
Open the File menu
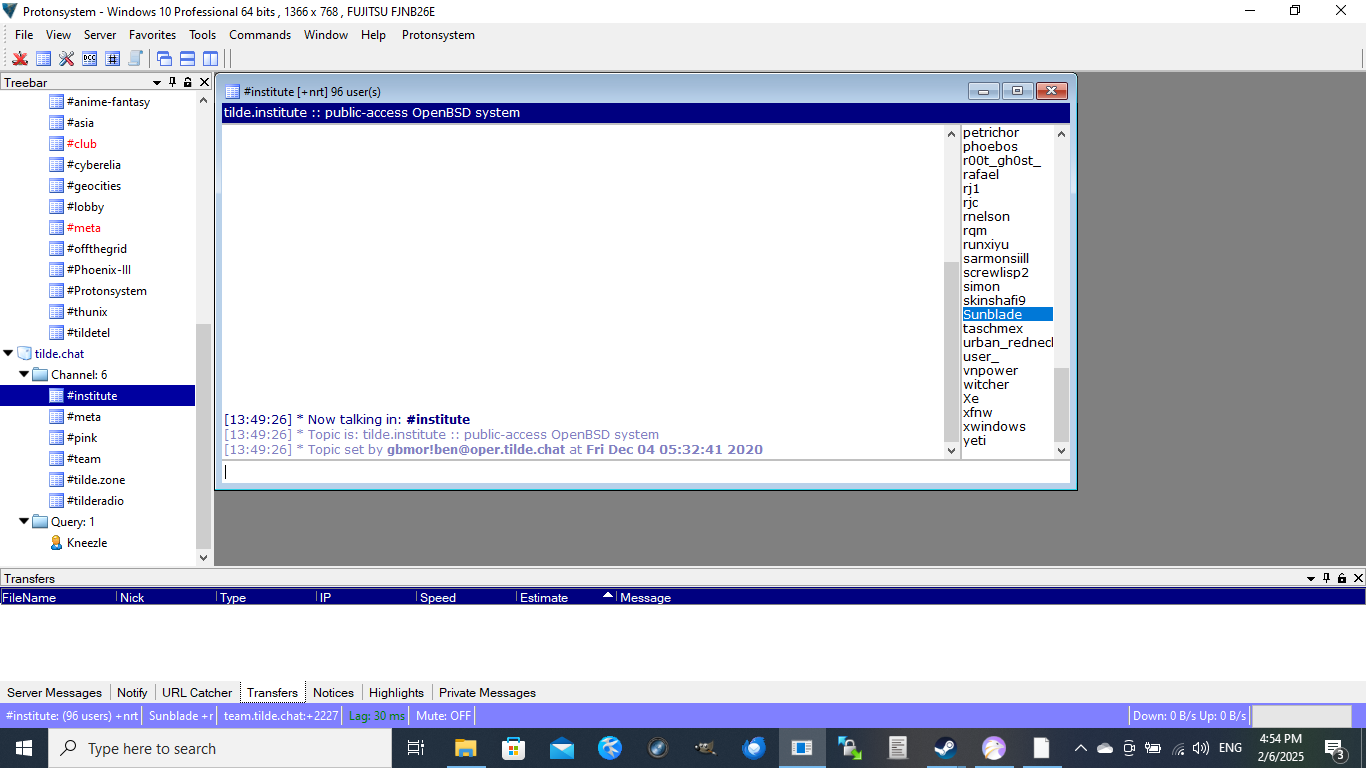point(24,35)
